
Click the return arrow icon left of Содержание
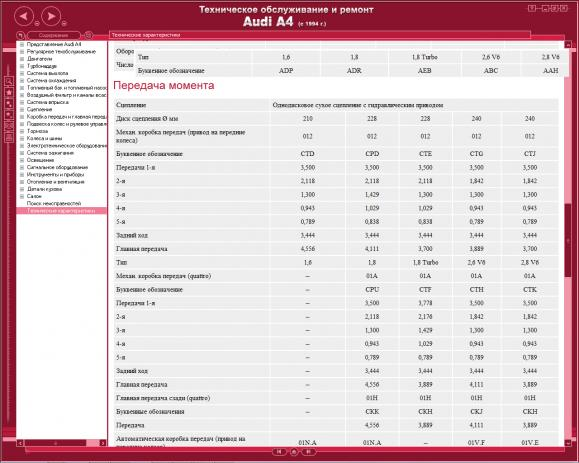[20, 35]
